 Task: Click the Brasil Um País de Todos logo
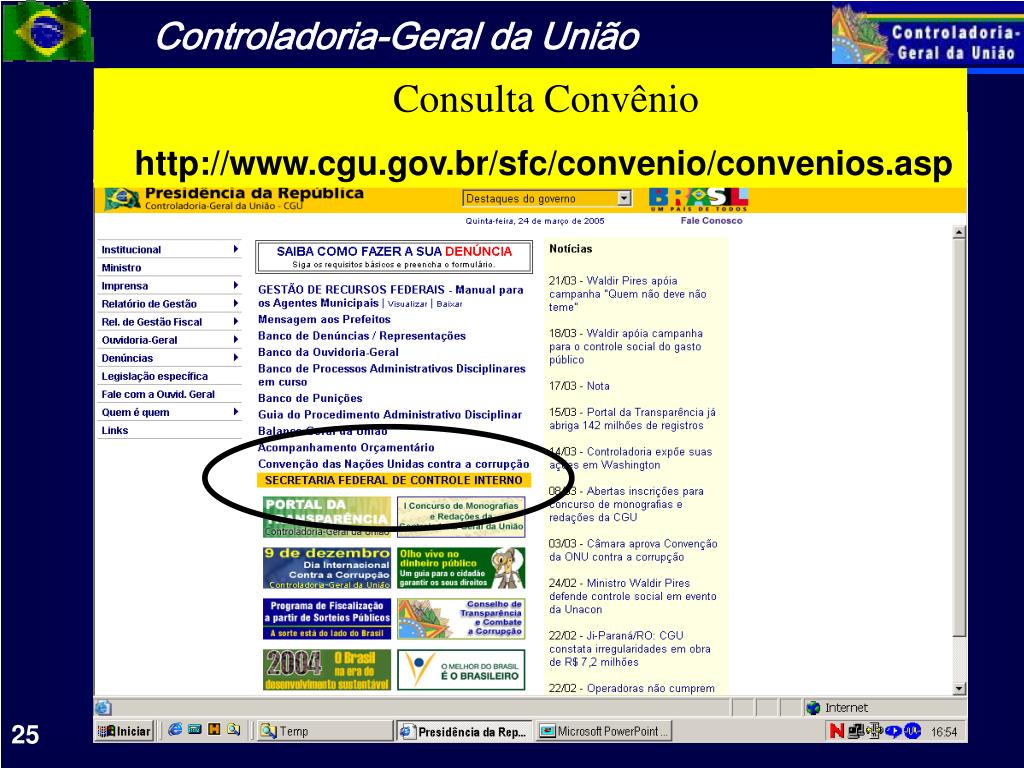click(x=698, y=199)
